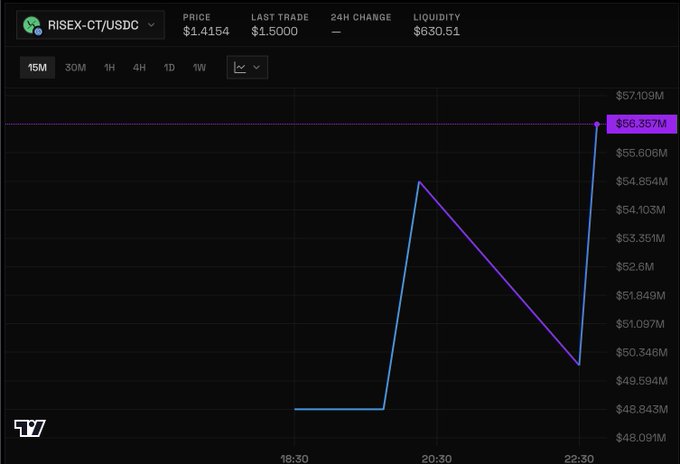This screenshot has height=464, width=680.
Task: Click the $49.594M axis label
Action: [x=641, y=381]
